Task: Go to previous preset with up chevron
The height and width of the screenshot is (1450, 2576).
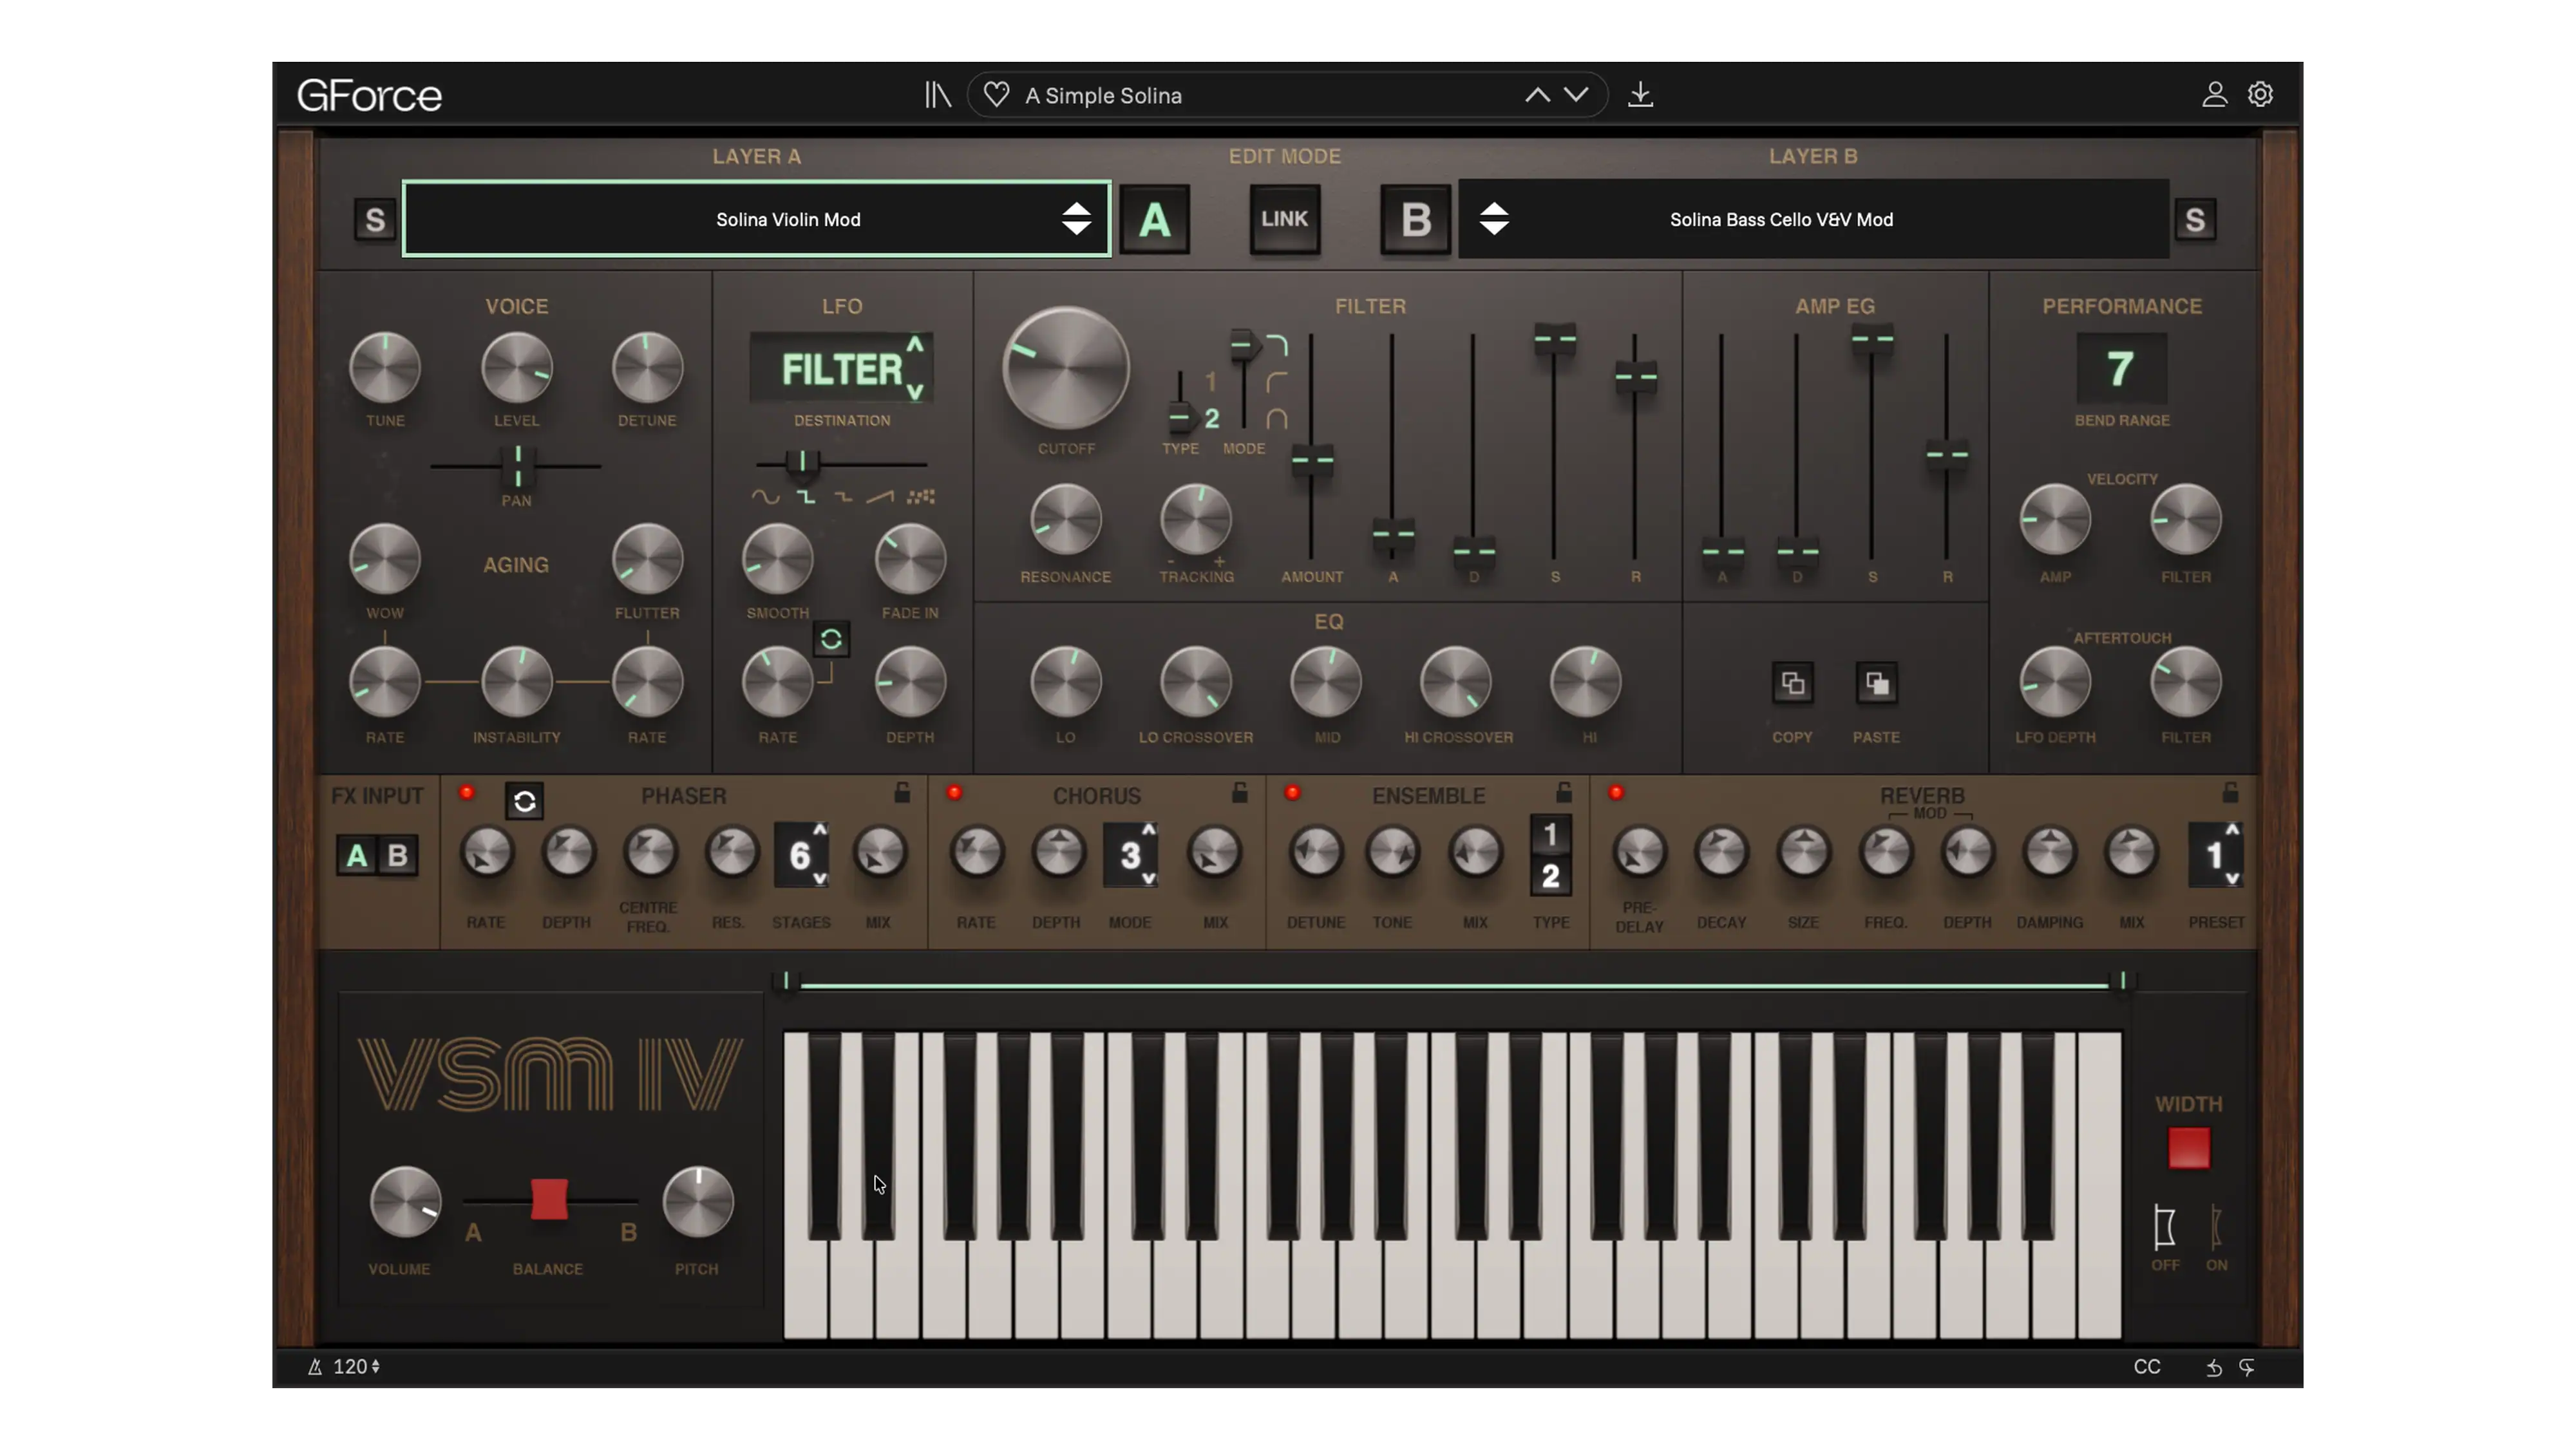Action: click(1537, 95)
